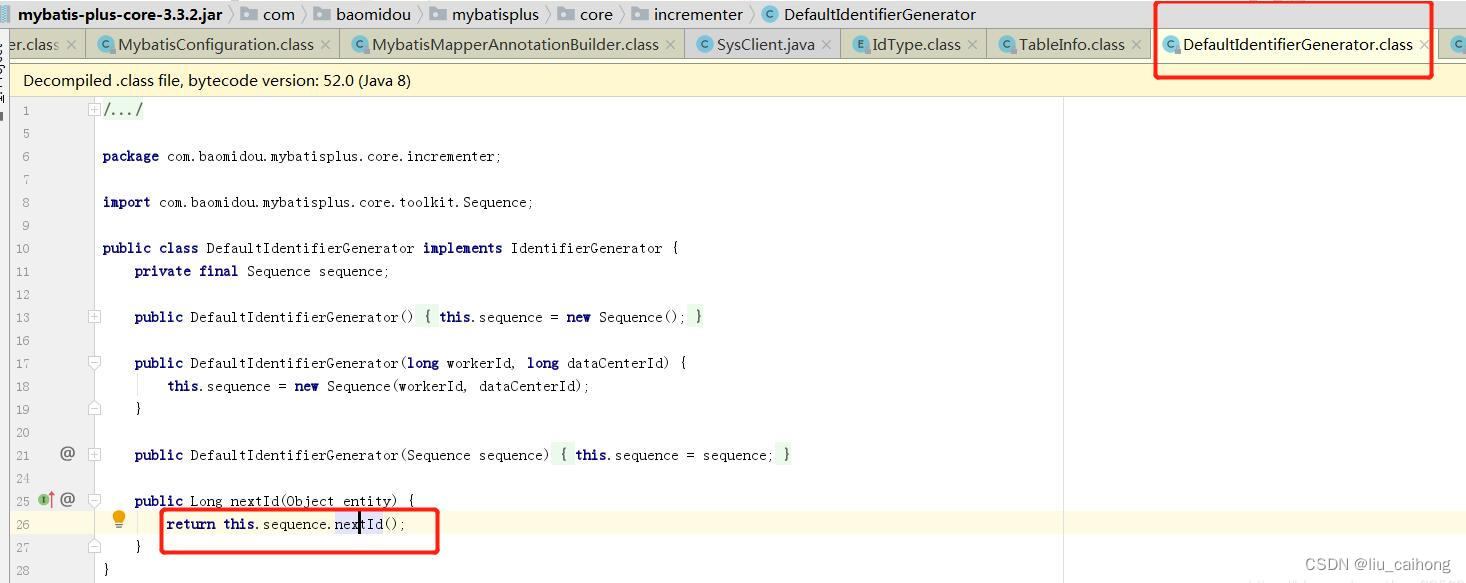Collapse the nextId method on line 25
This screenshot has height=583, width=1466.
tap(94, 500)
